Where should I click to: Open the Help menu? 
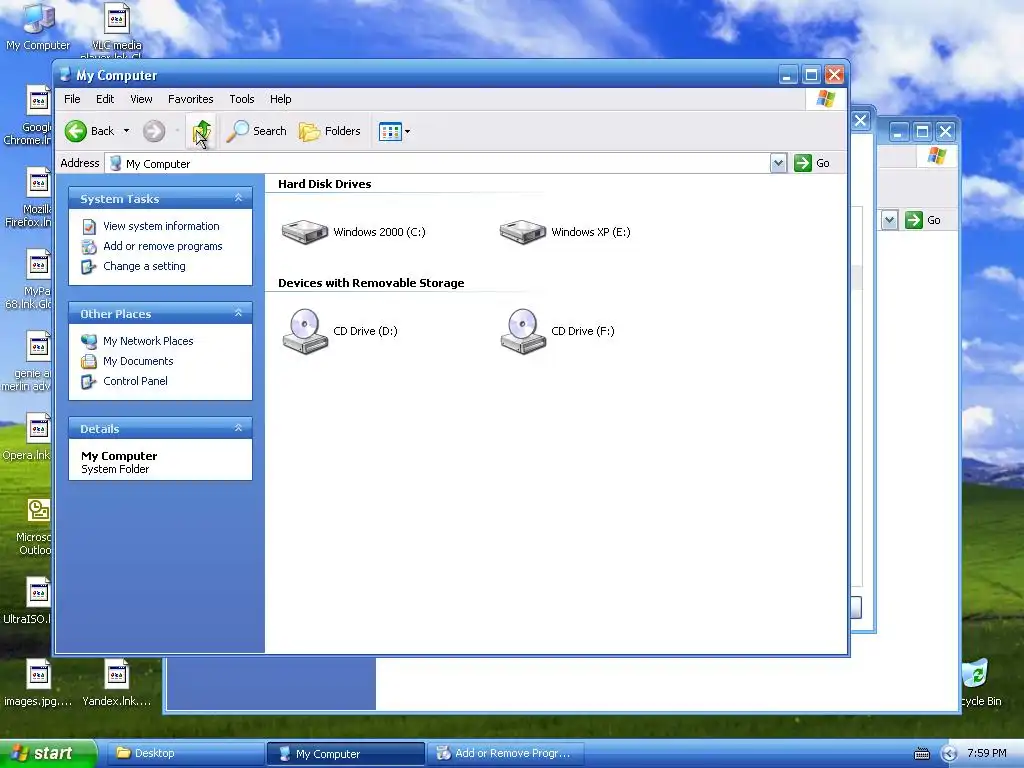[x=281, y=99]
